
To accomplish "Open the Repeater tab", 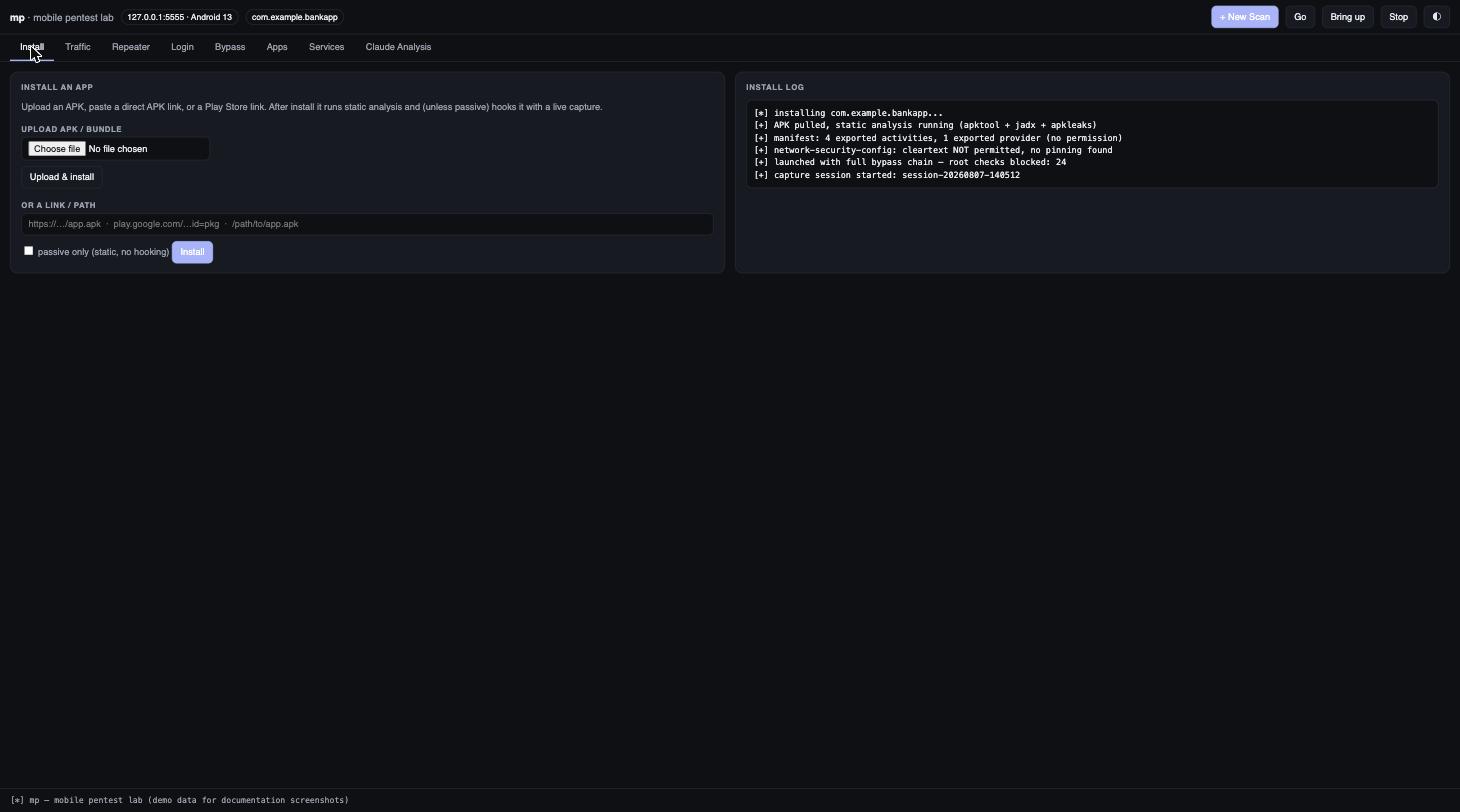I will pyautogui.click(x=131, y=47).
